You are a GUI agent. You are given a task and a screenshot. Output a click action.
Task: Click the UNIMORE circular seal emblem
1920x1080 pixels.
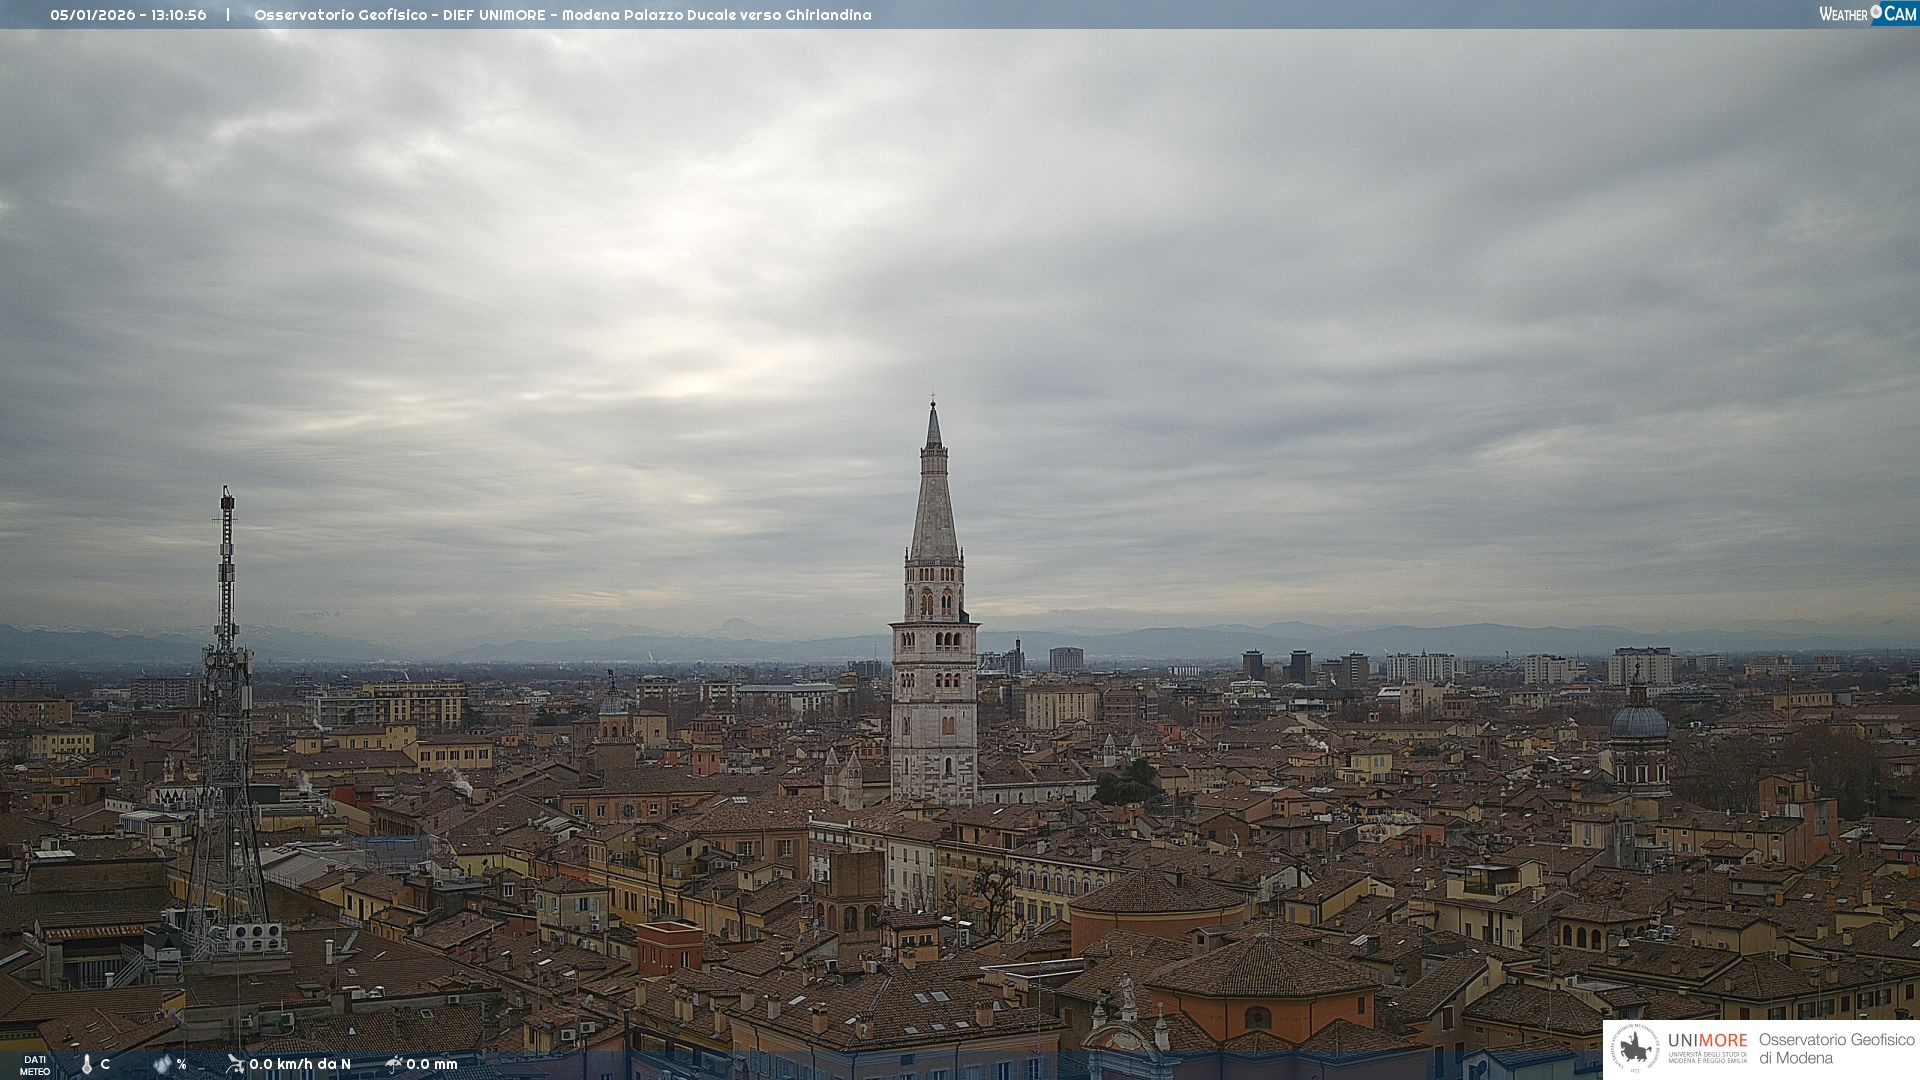1635,1047
